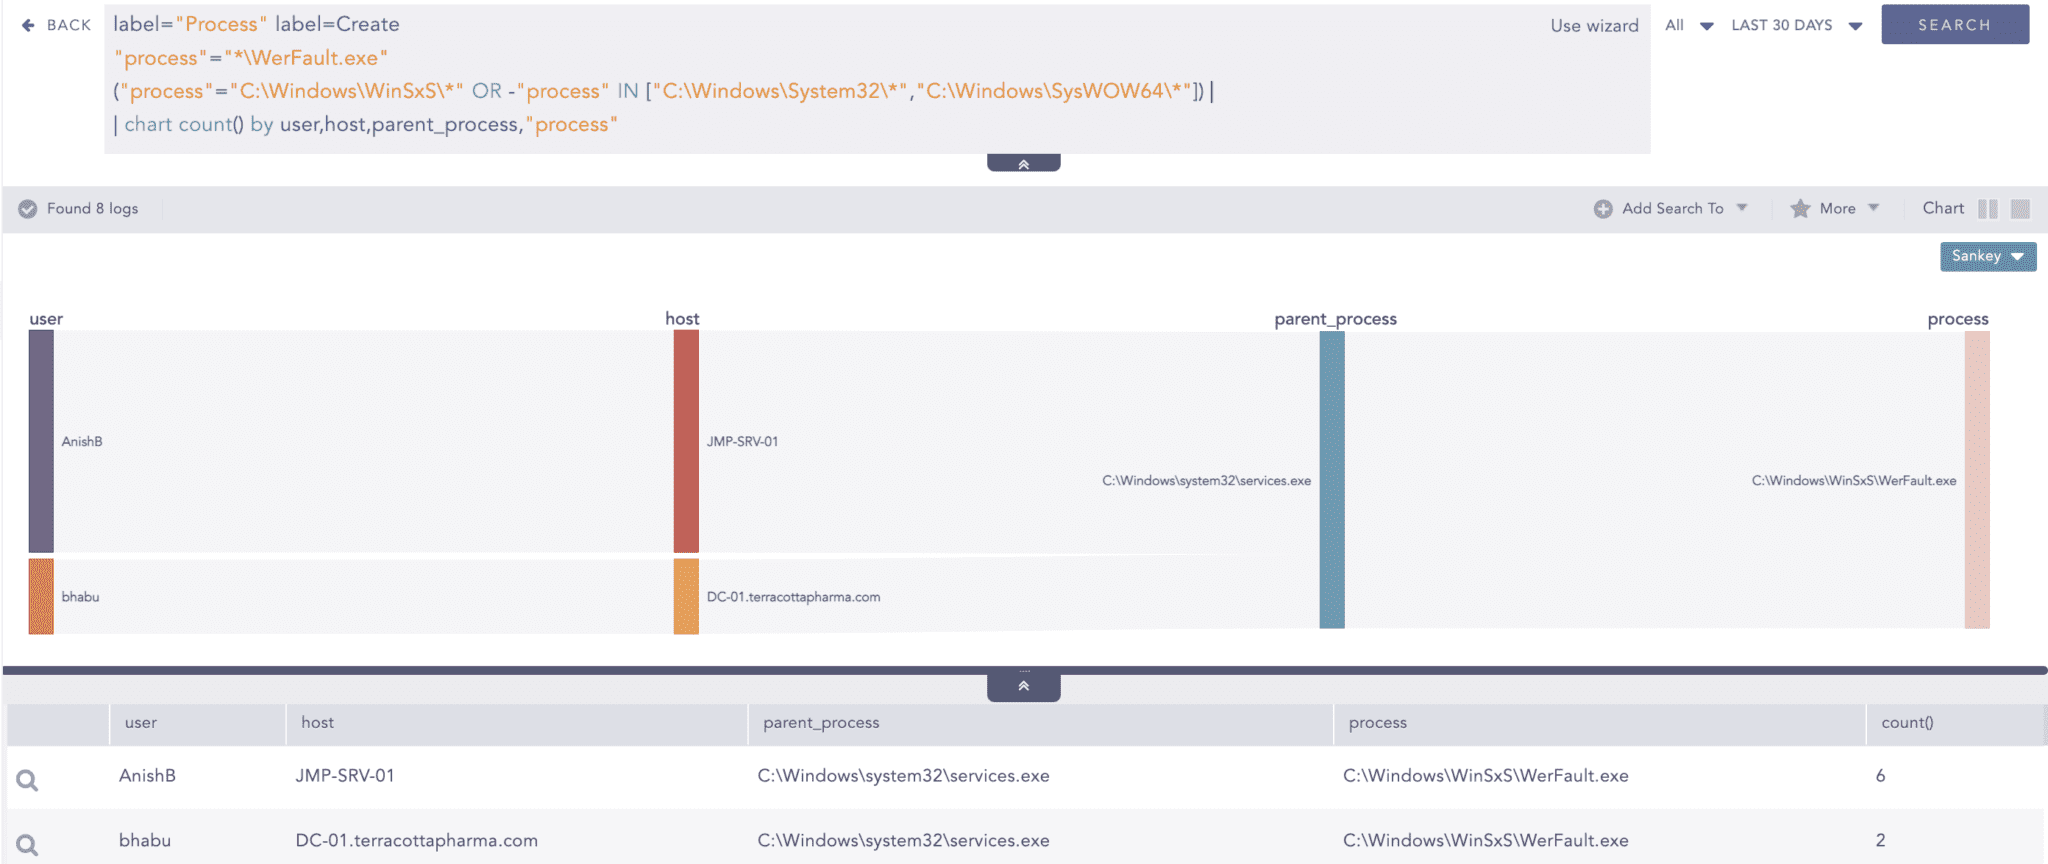The image size is (2048, 864).
Task: Click the Back arrow icon
Action: pyautogui.click(x=28, y=25)
